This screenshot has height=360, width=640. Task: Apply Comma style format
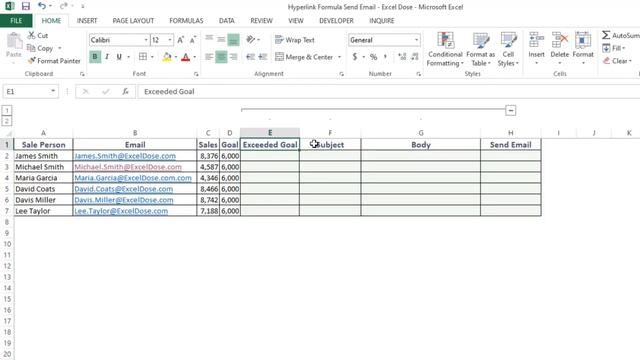385,57
